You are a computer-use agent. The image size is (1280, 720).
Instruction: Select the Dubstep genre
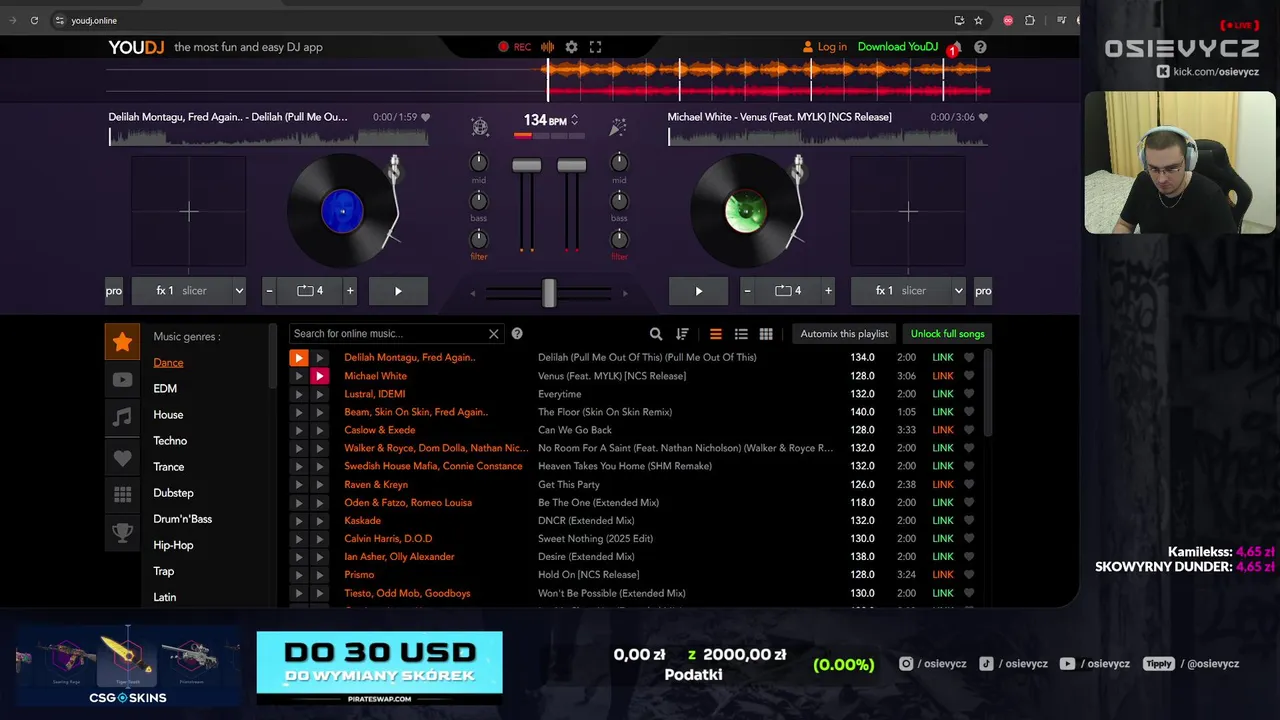point(173,493)
